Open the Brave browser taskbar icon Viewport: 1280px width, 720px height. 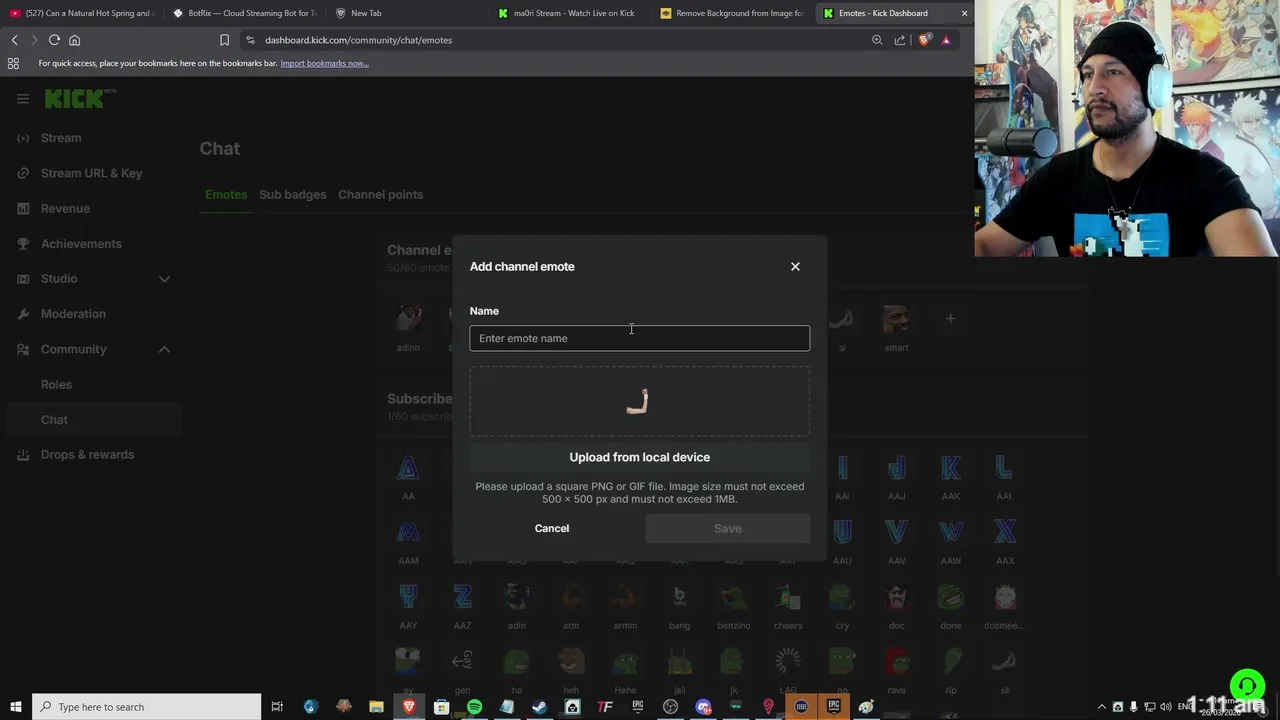pos(409,707)
